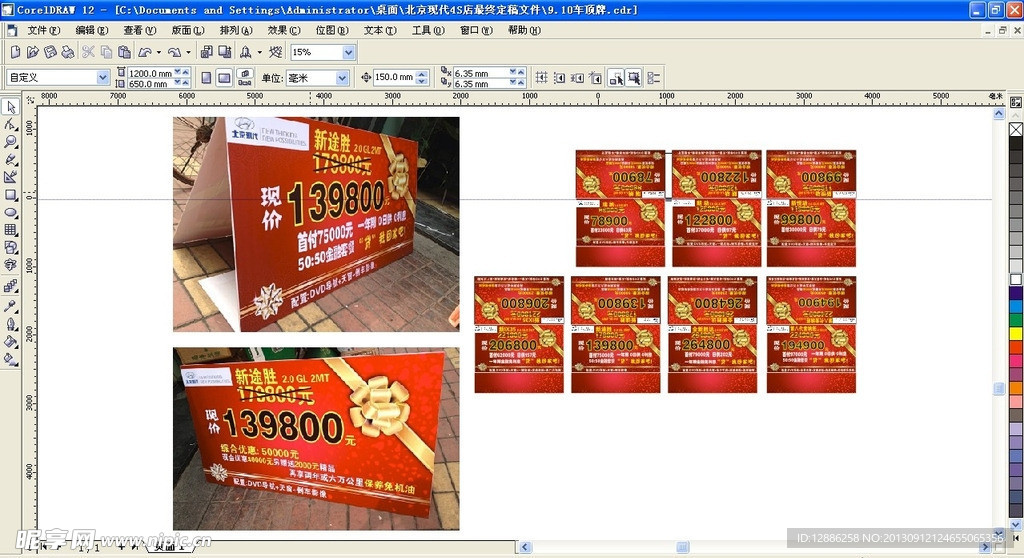Image resolution: width=1024 pixels, height=558 pixels.
Task: Open the 位图 menu
Action: (332, 30)
